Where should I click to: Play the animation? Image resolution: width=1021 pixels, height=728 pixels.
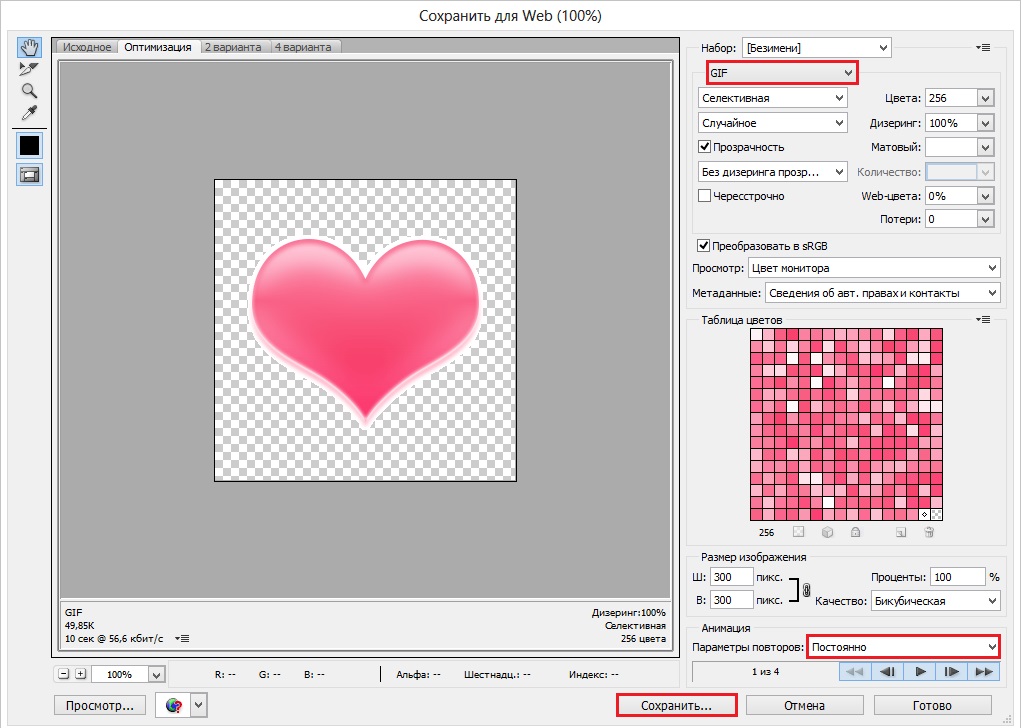919,671
